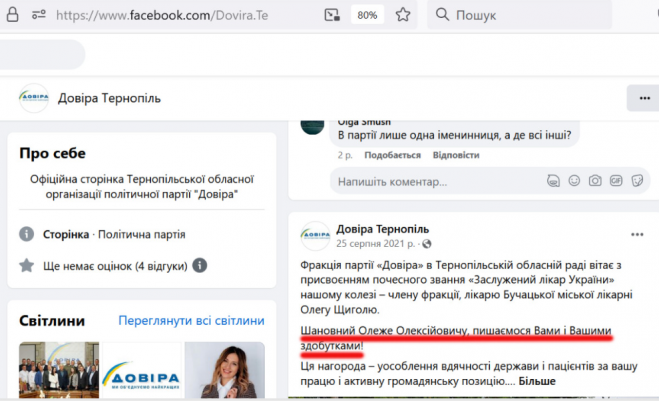Click comment text В партії лише одна іменинниця

pos(454,135)
